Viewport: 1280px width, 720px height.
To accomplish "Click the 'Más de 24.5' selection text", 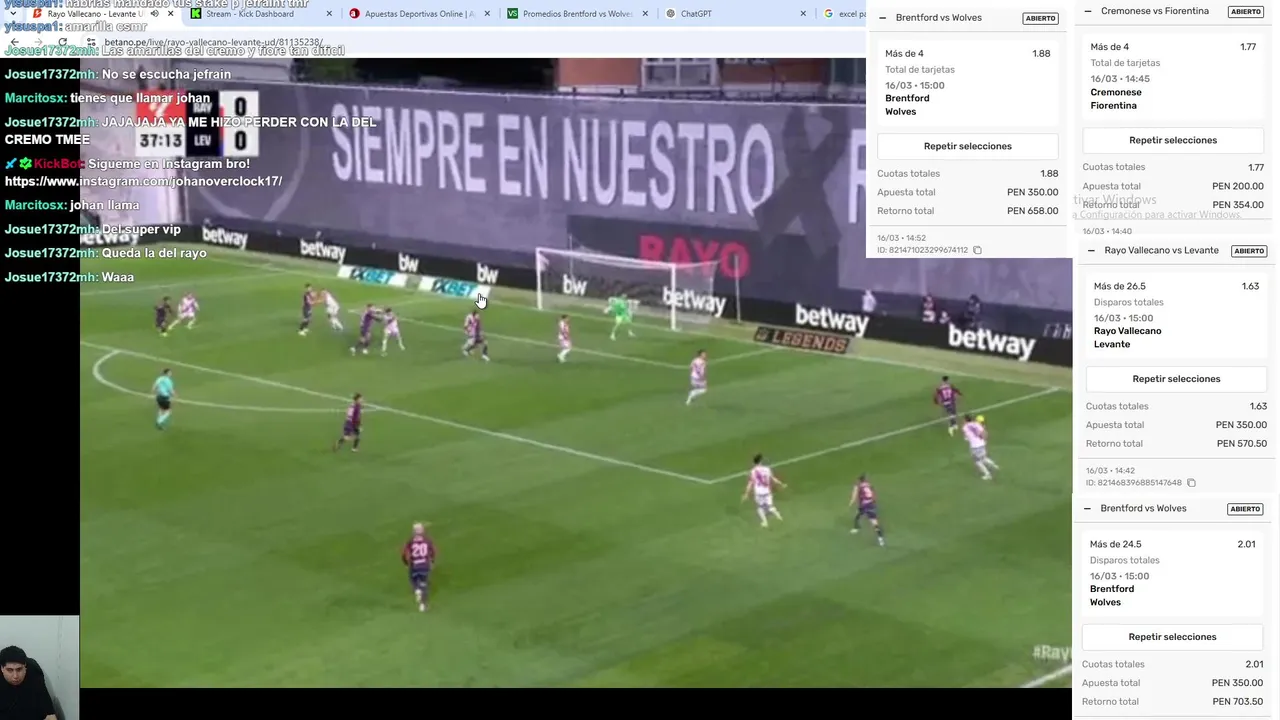I will coord(1115,544).
